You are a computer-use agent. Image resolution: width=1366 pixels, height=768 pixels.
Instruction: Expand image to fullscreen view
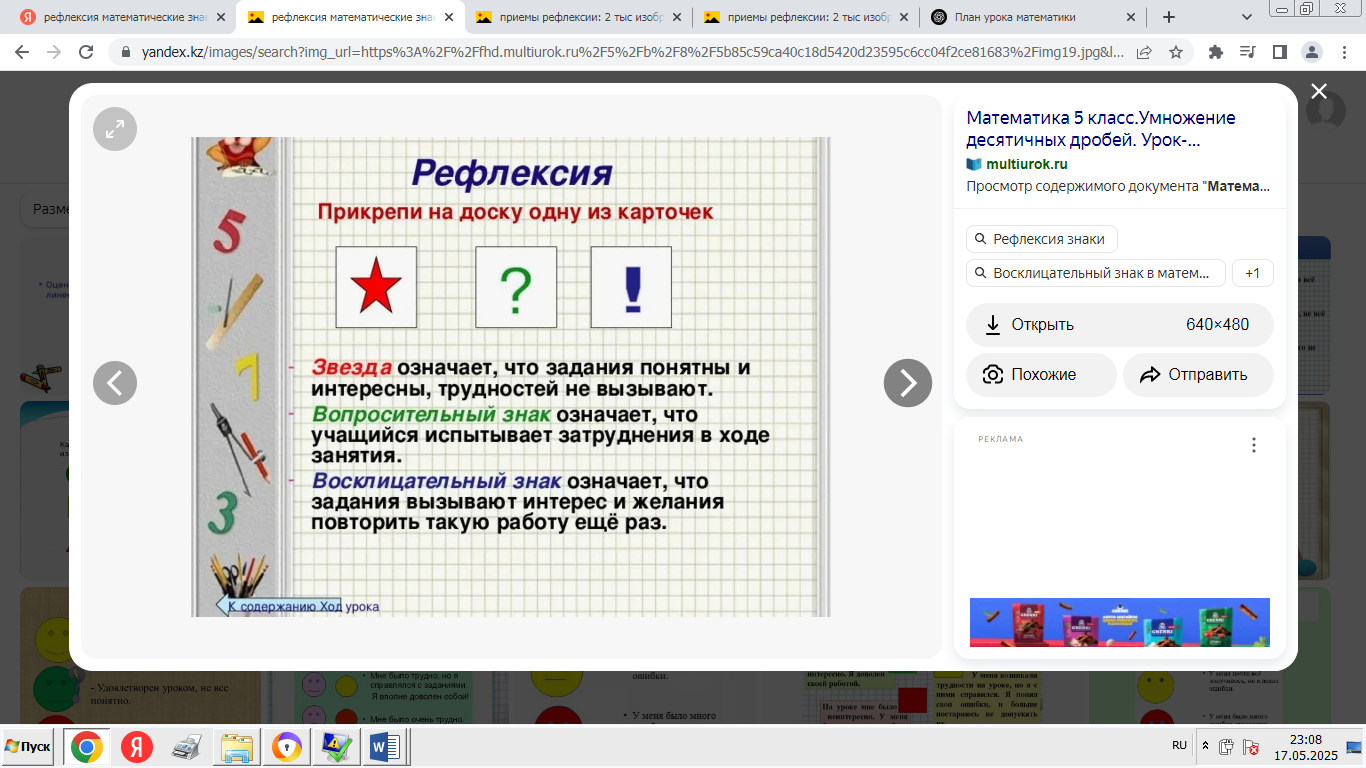pyautogui.click(x=115, y=128)
